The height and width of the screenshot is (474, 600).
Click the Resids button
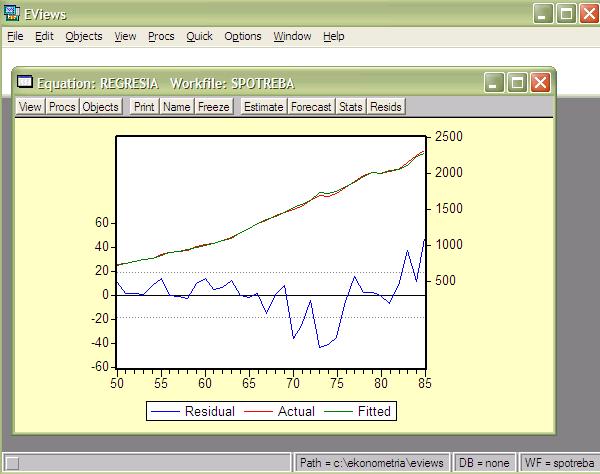click(x=386, y=106)
